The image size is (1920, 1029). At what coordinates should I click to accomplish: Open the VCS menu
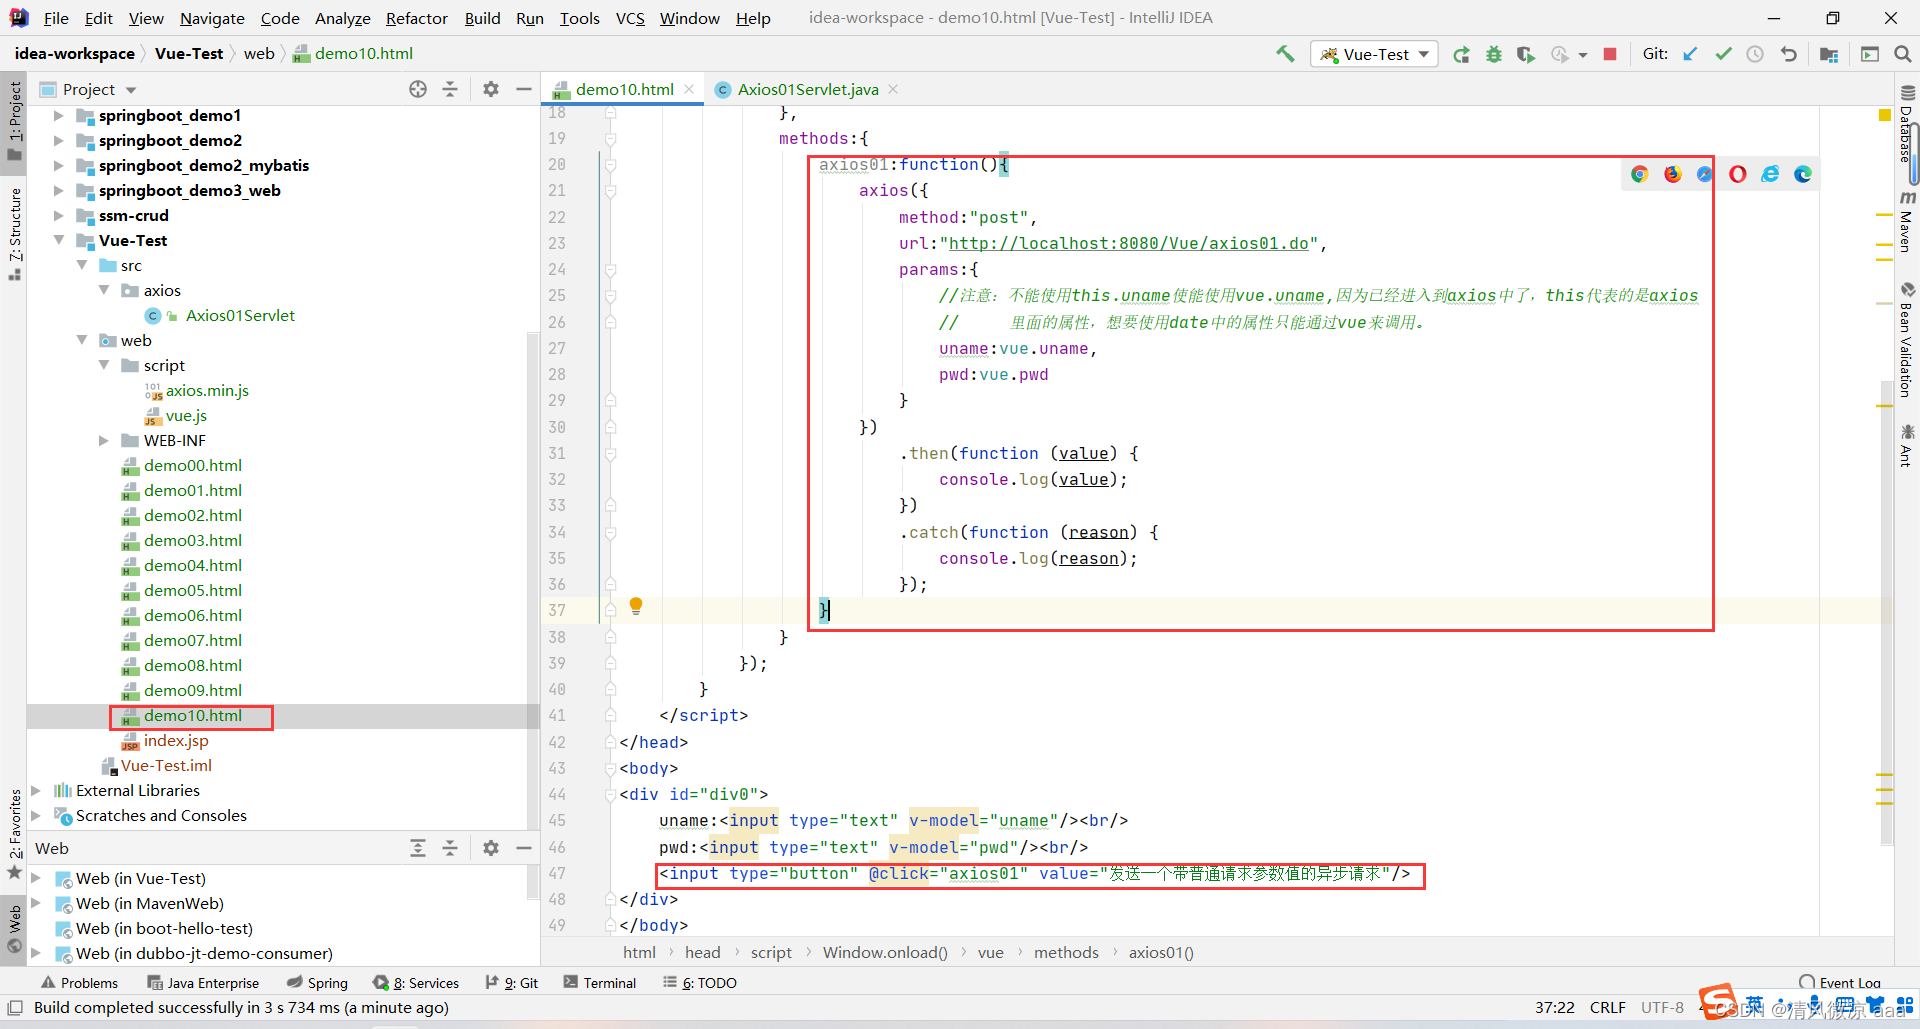[630, 18]
